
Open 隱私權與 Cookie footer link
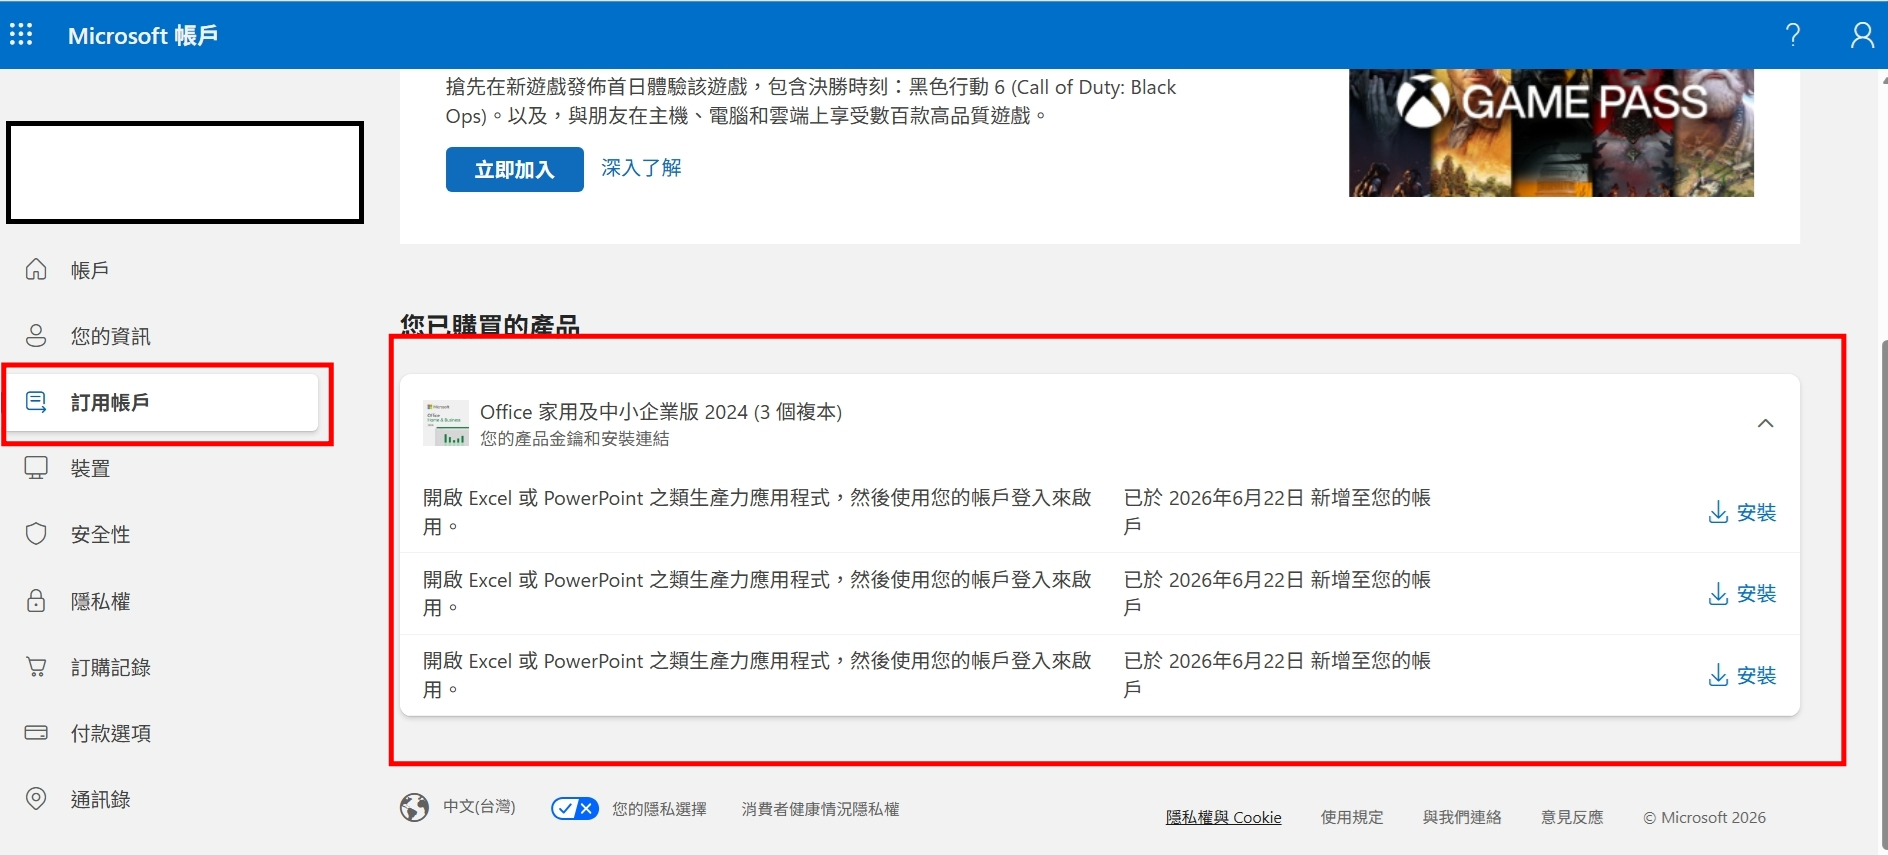pos(1223,817)
